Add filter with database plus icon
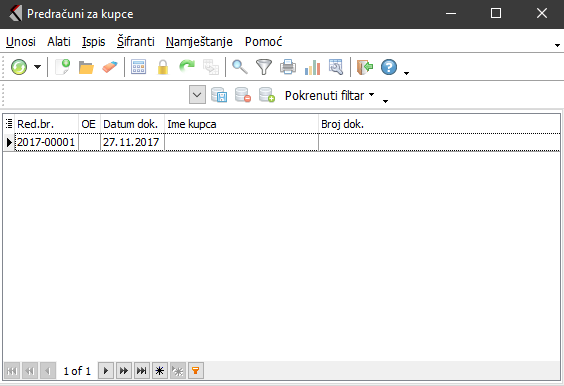Image resolution: width=564 pixels, height=386 pixels. (x=267, y=95)
